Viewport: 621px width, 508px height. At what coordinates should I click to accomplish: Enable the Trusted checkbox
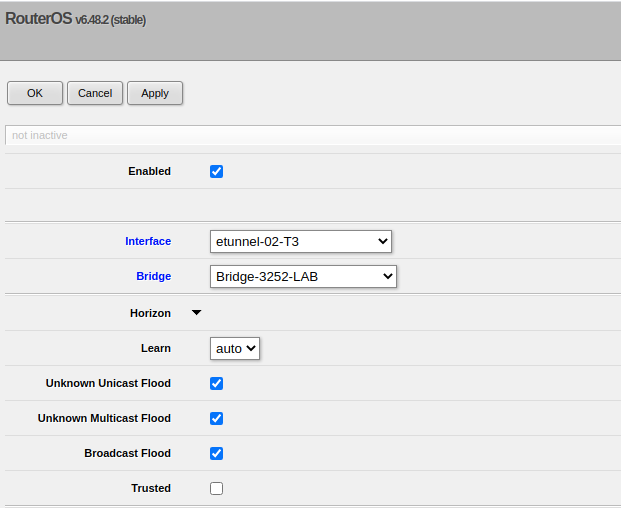coord(216,488)
